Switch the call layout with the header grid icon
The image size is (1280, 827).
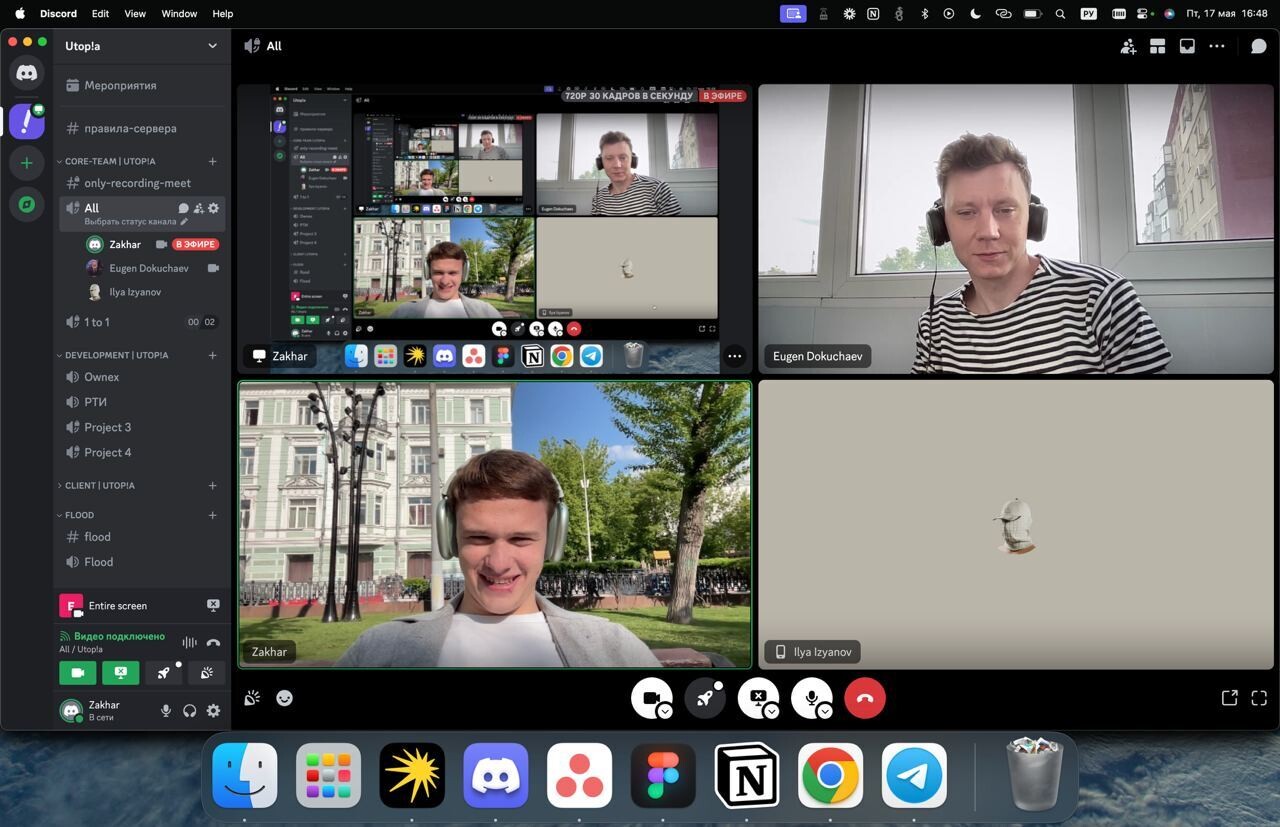1157,46
